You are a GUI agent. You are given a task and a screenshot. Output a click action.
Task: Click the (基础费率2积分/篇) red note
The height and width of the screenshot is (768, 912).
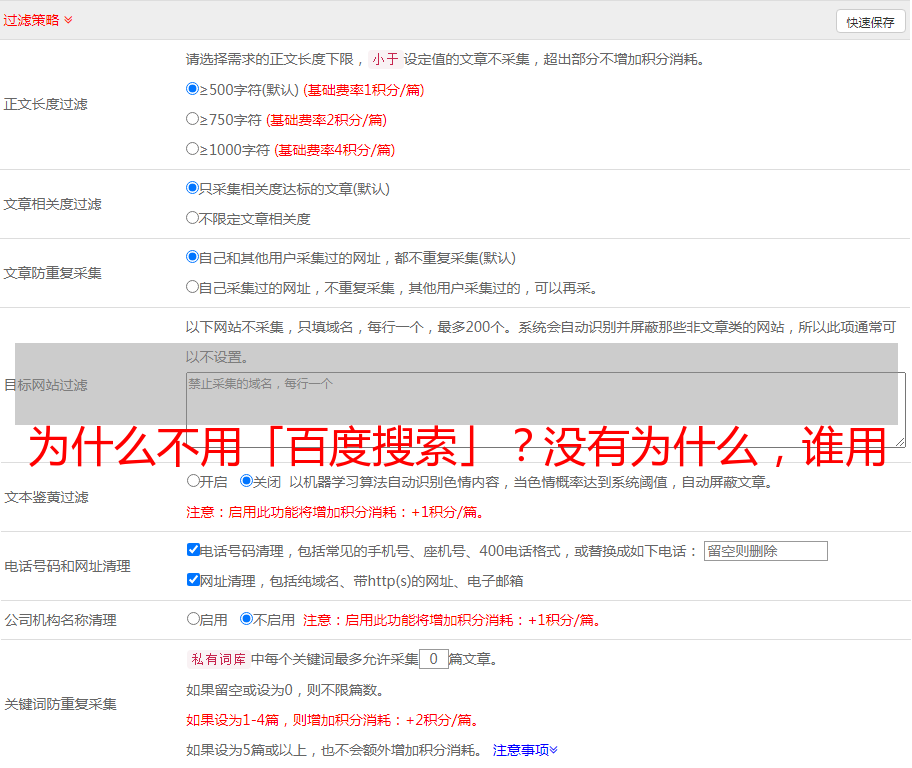click(x=326, y=120)
